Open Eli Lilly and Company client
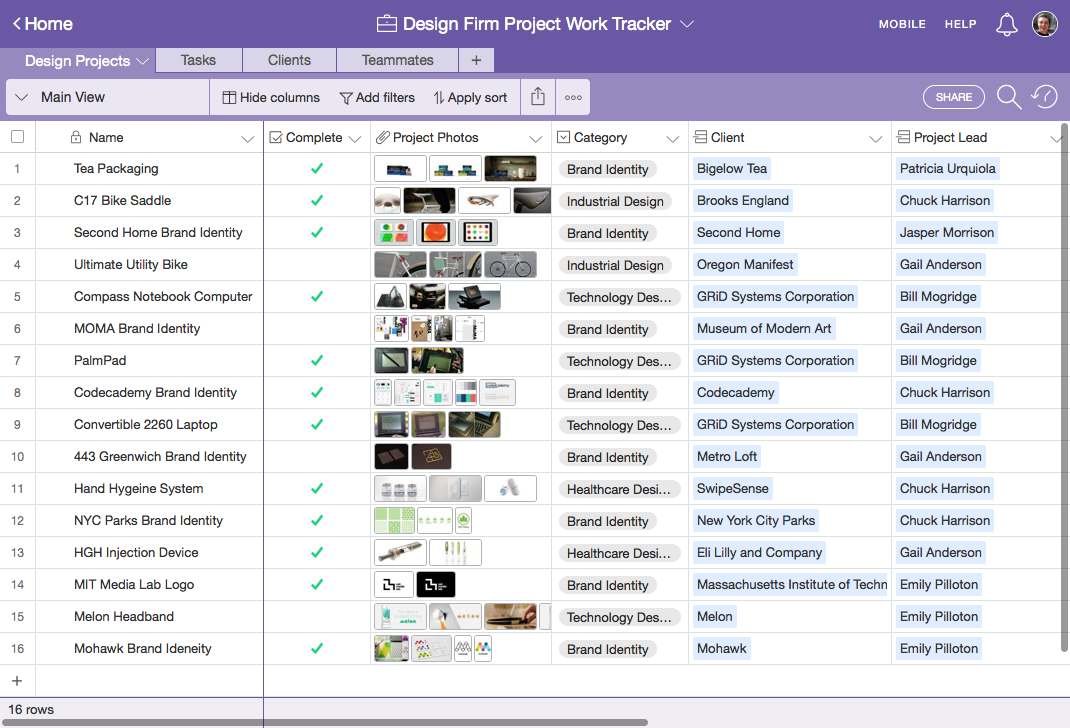The width and height of the screenshot is (1070, 728). (x=759, y=553)
